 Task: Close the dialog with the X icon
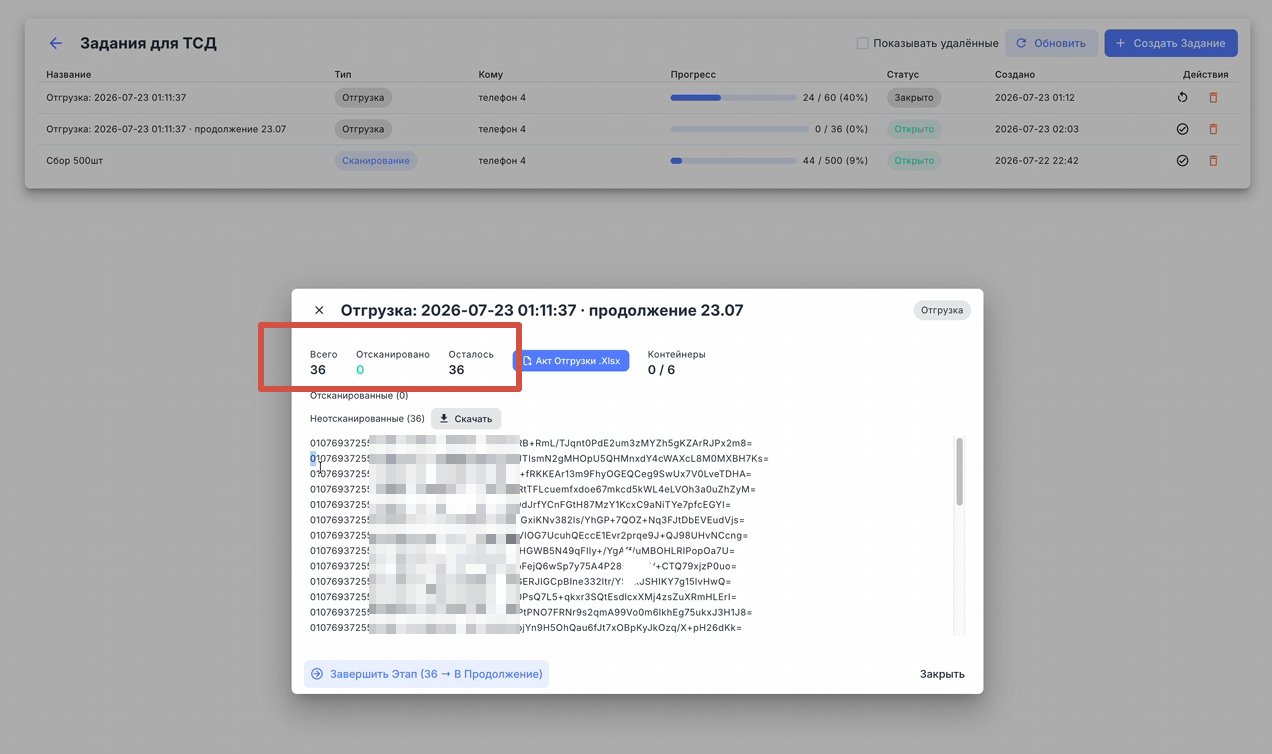(x=319, y=310)
